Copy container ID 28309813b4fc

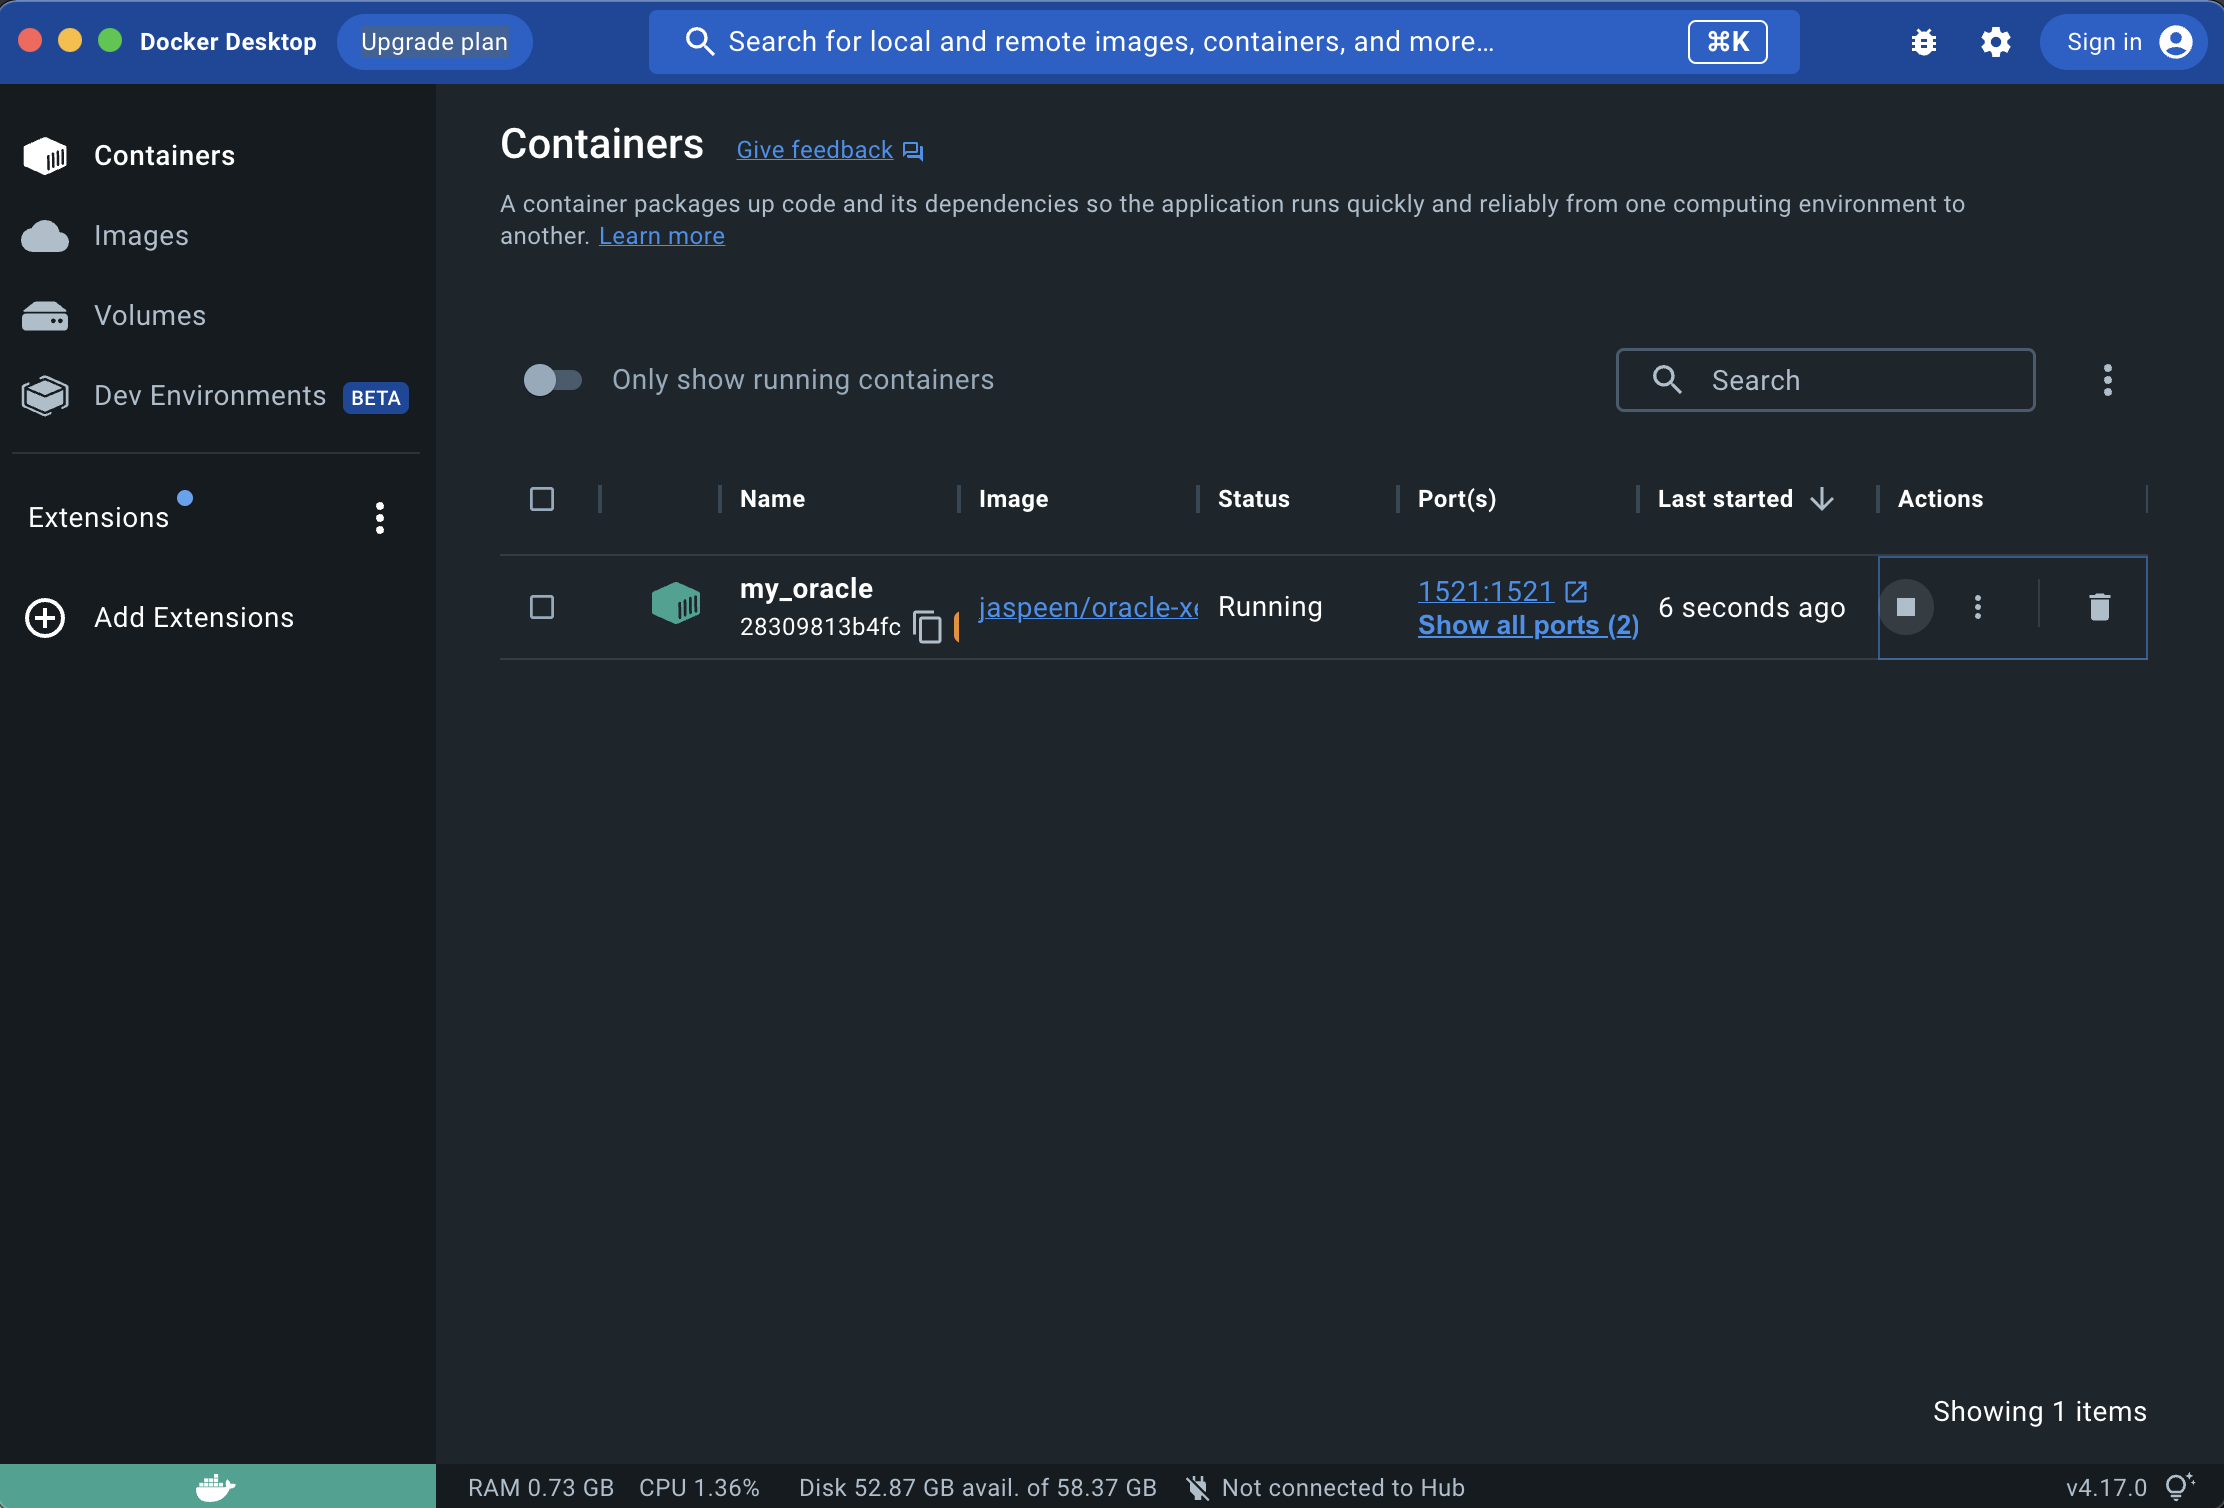[927, 627]
